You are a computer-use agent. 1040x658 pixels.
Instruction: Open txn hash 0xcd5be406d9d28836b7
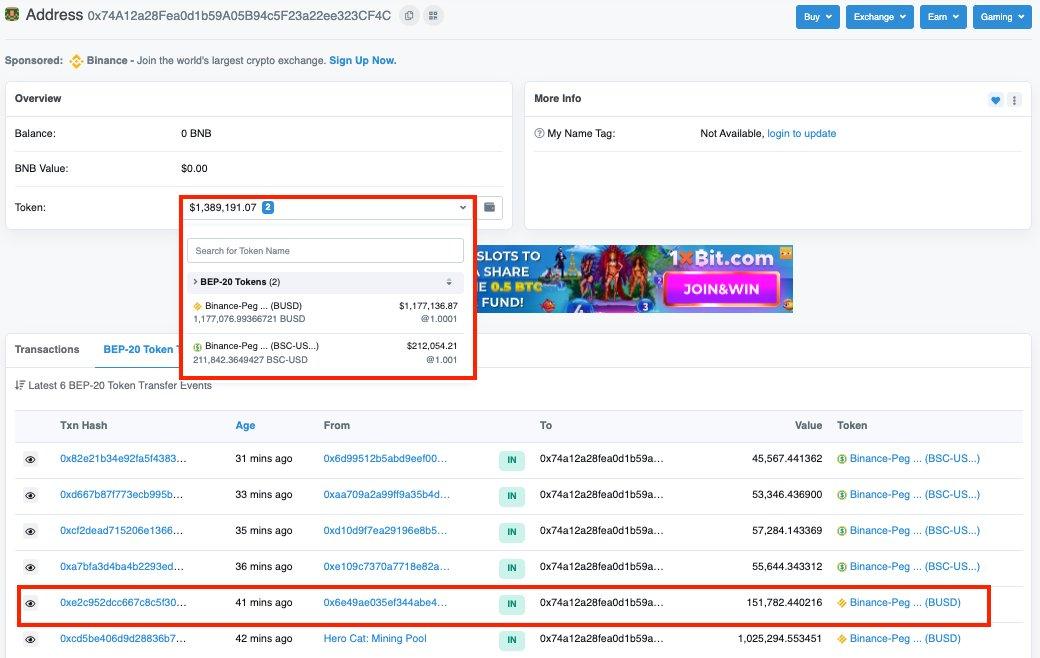[123, 638]
